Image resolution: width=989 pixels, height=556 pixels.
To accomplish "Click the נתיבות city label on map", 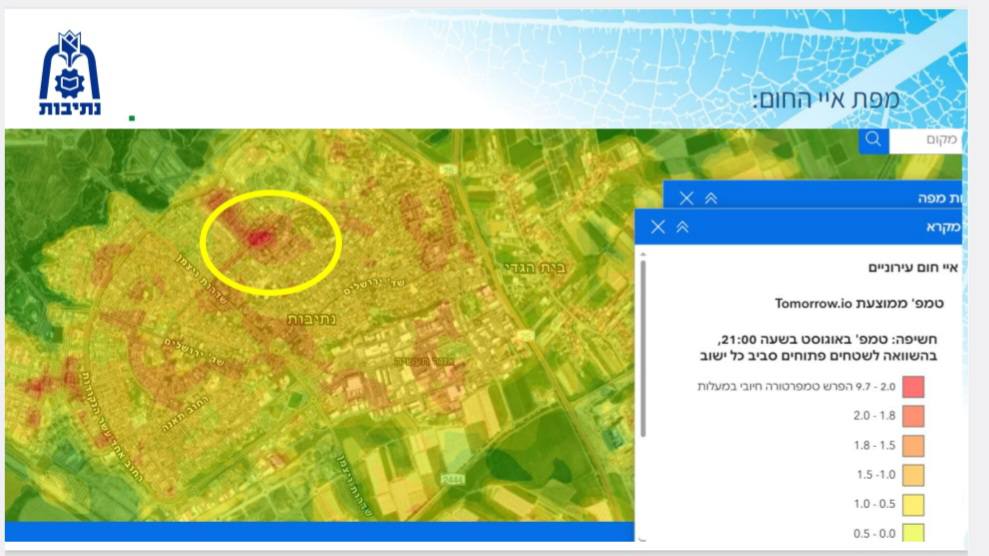I will (x=312, y=320).
